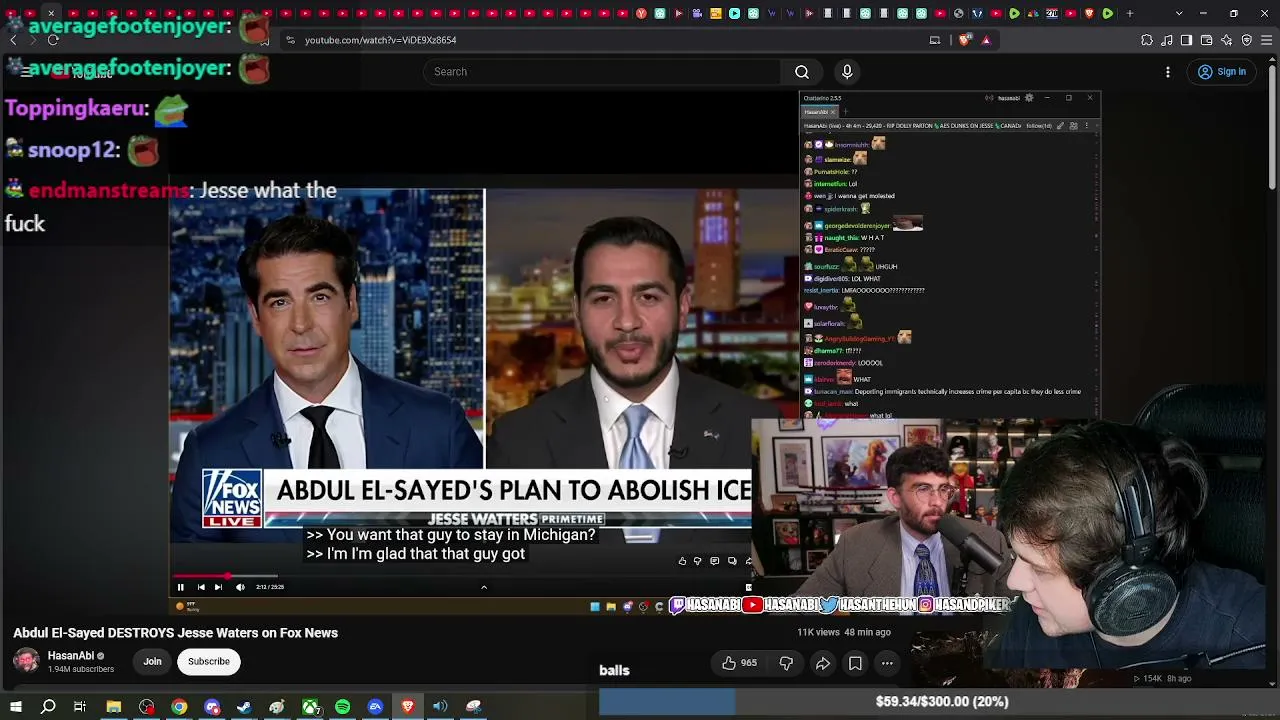Open Chatterino settings gear icon
Viewport: 1280px width, 720px height.
click(x=1029, y=98)
